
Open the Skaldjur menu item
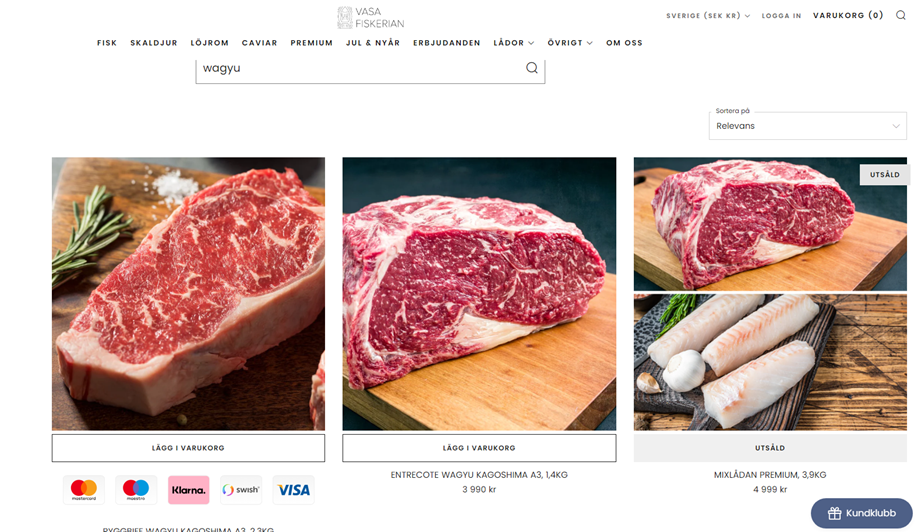coord(154,43)
